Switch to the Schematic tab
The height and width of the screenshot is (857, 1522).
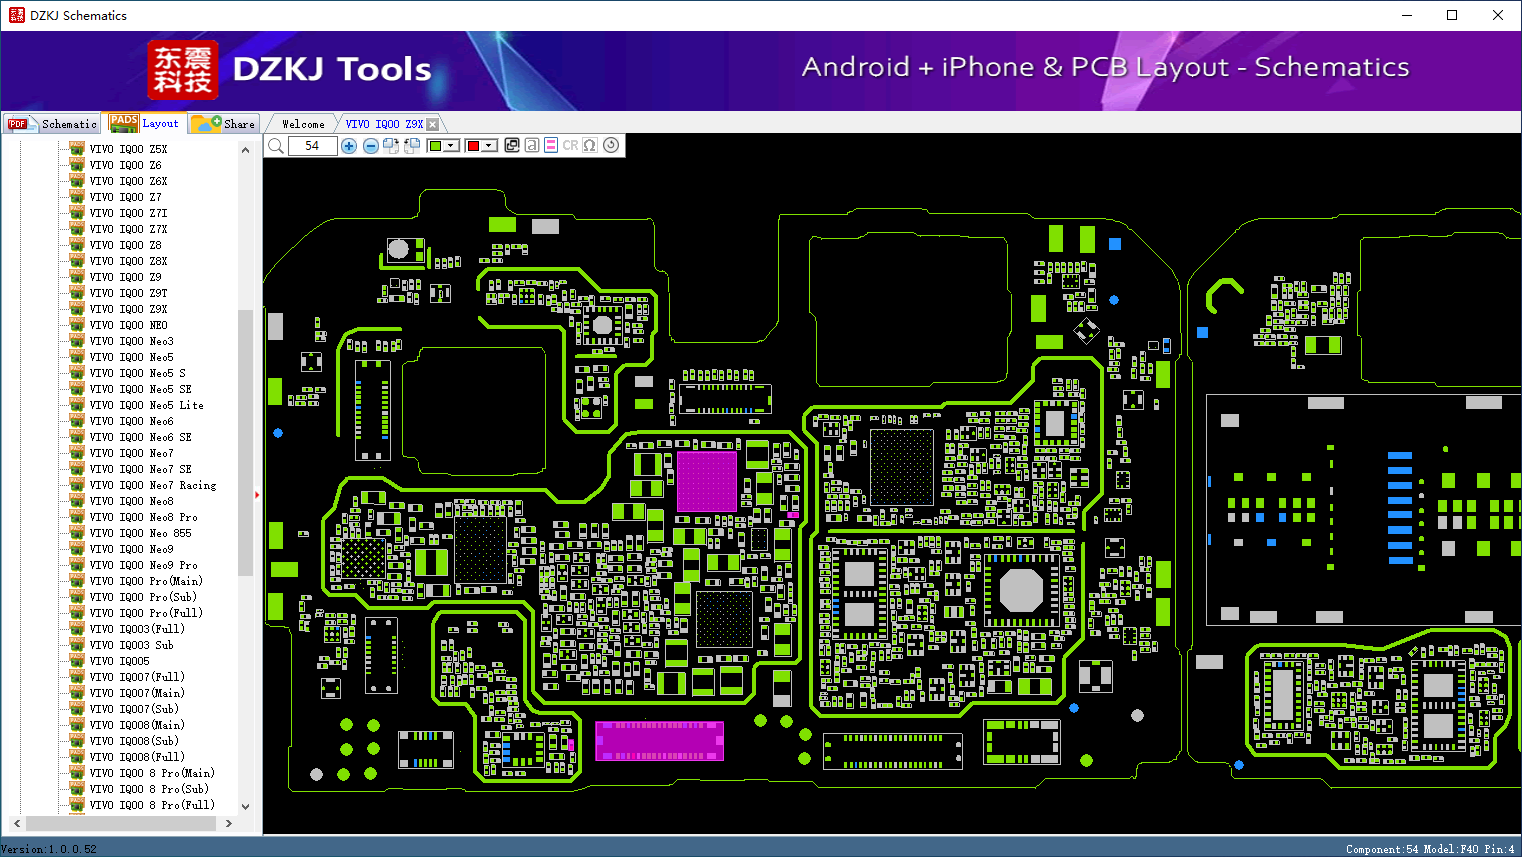[x=52, y=124]
